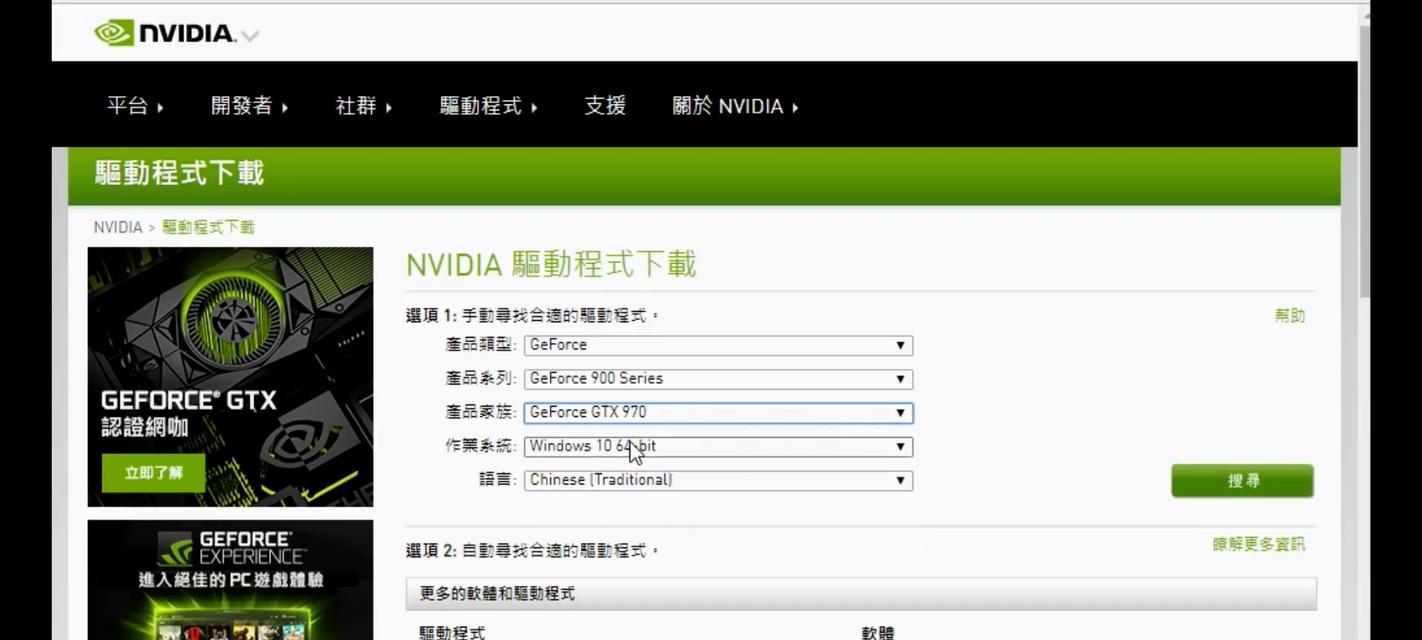Open the 作業系統 Windows 10 64-bit dropdown
Image resolution: width=1422 pixels, height=640 pixels.
tap(718, 447)
